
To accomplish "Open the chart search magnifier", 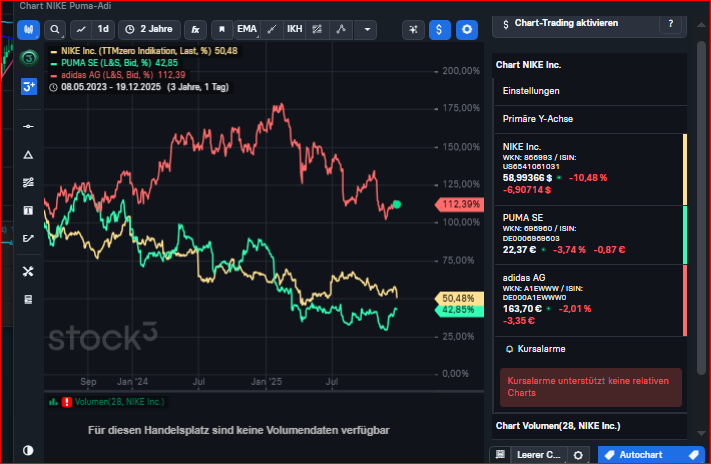I will pos(55,29).
